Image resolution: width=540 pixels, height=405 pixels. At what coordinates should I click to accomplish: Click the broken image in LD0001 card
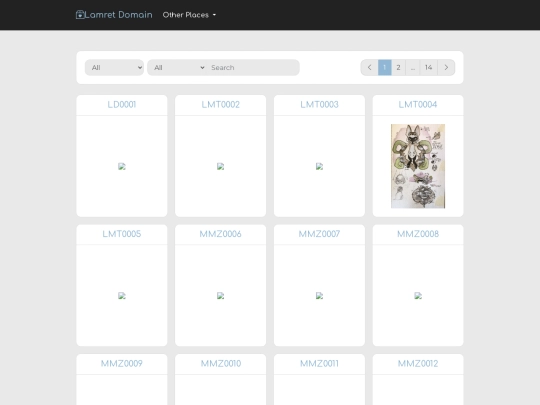click(122, 167)
